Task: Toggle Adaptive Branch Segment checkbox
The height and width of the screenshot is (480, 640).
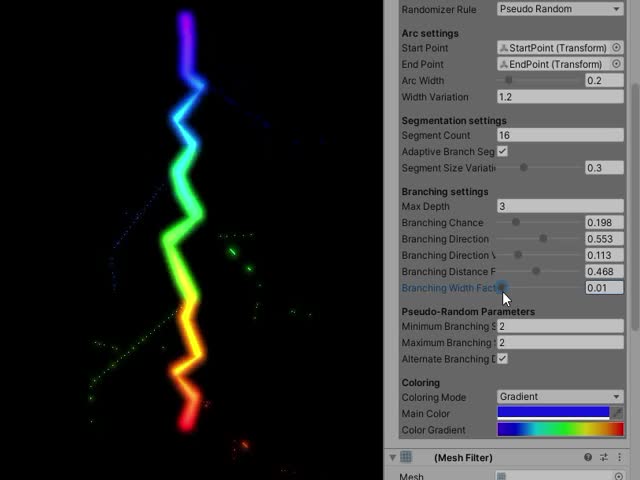Action: click(502, 151)
